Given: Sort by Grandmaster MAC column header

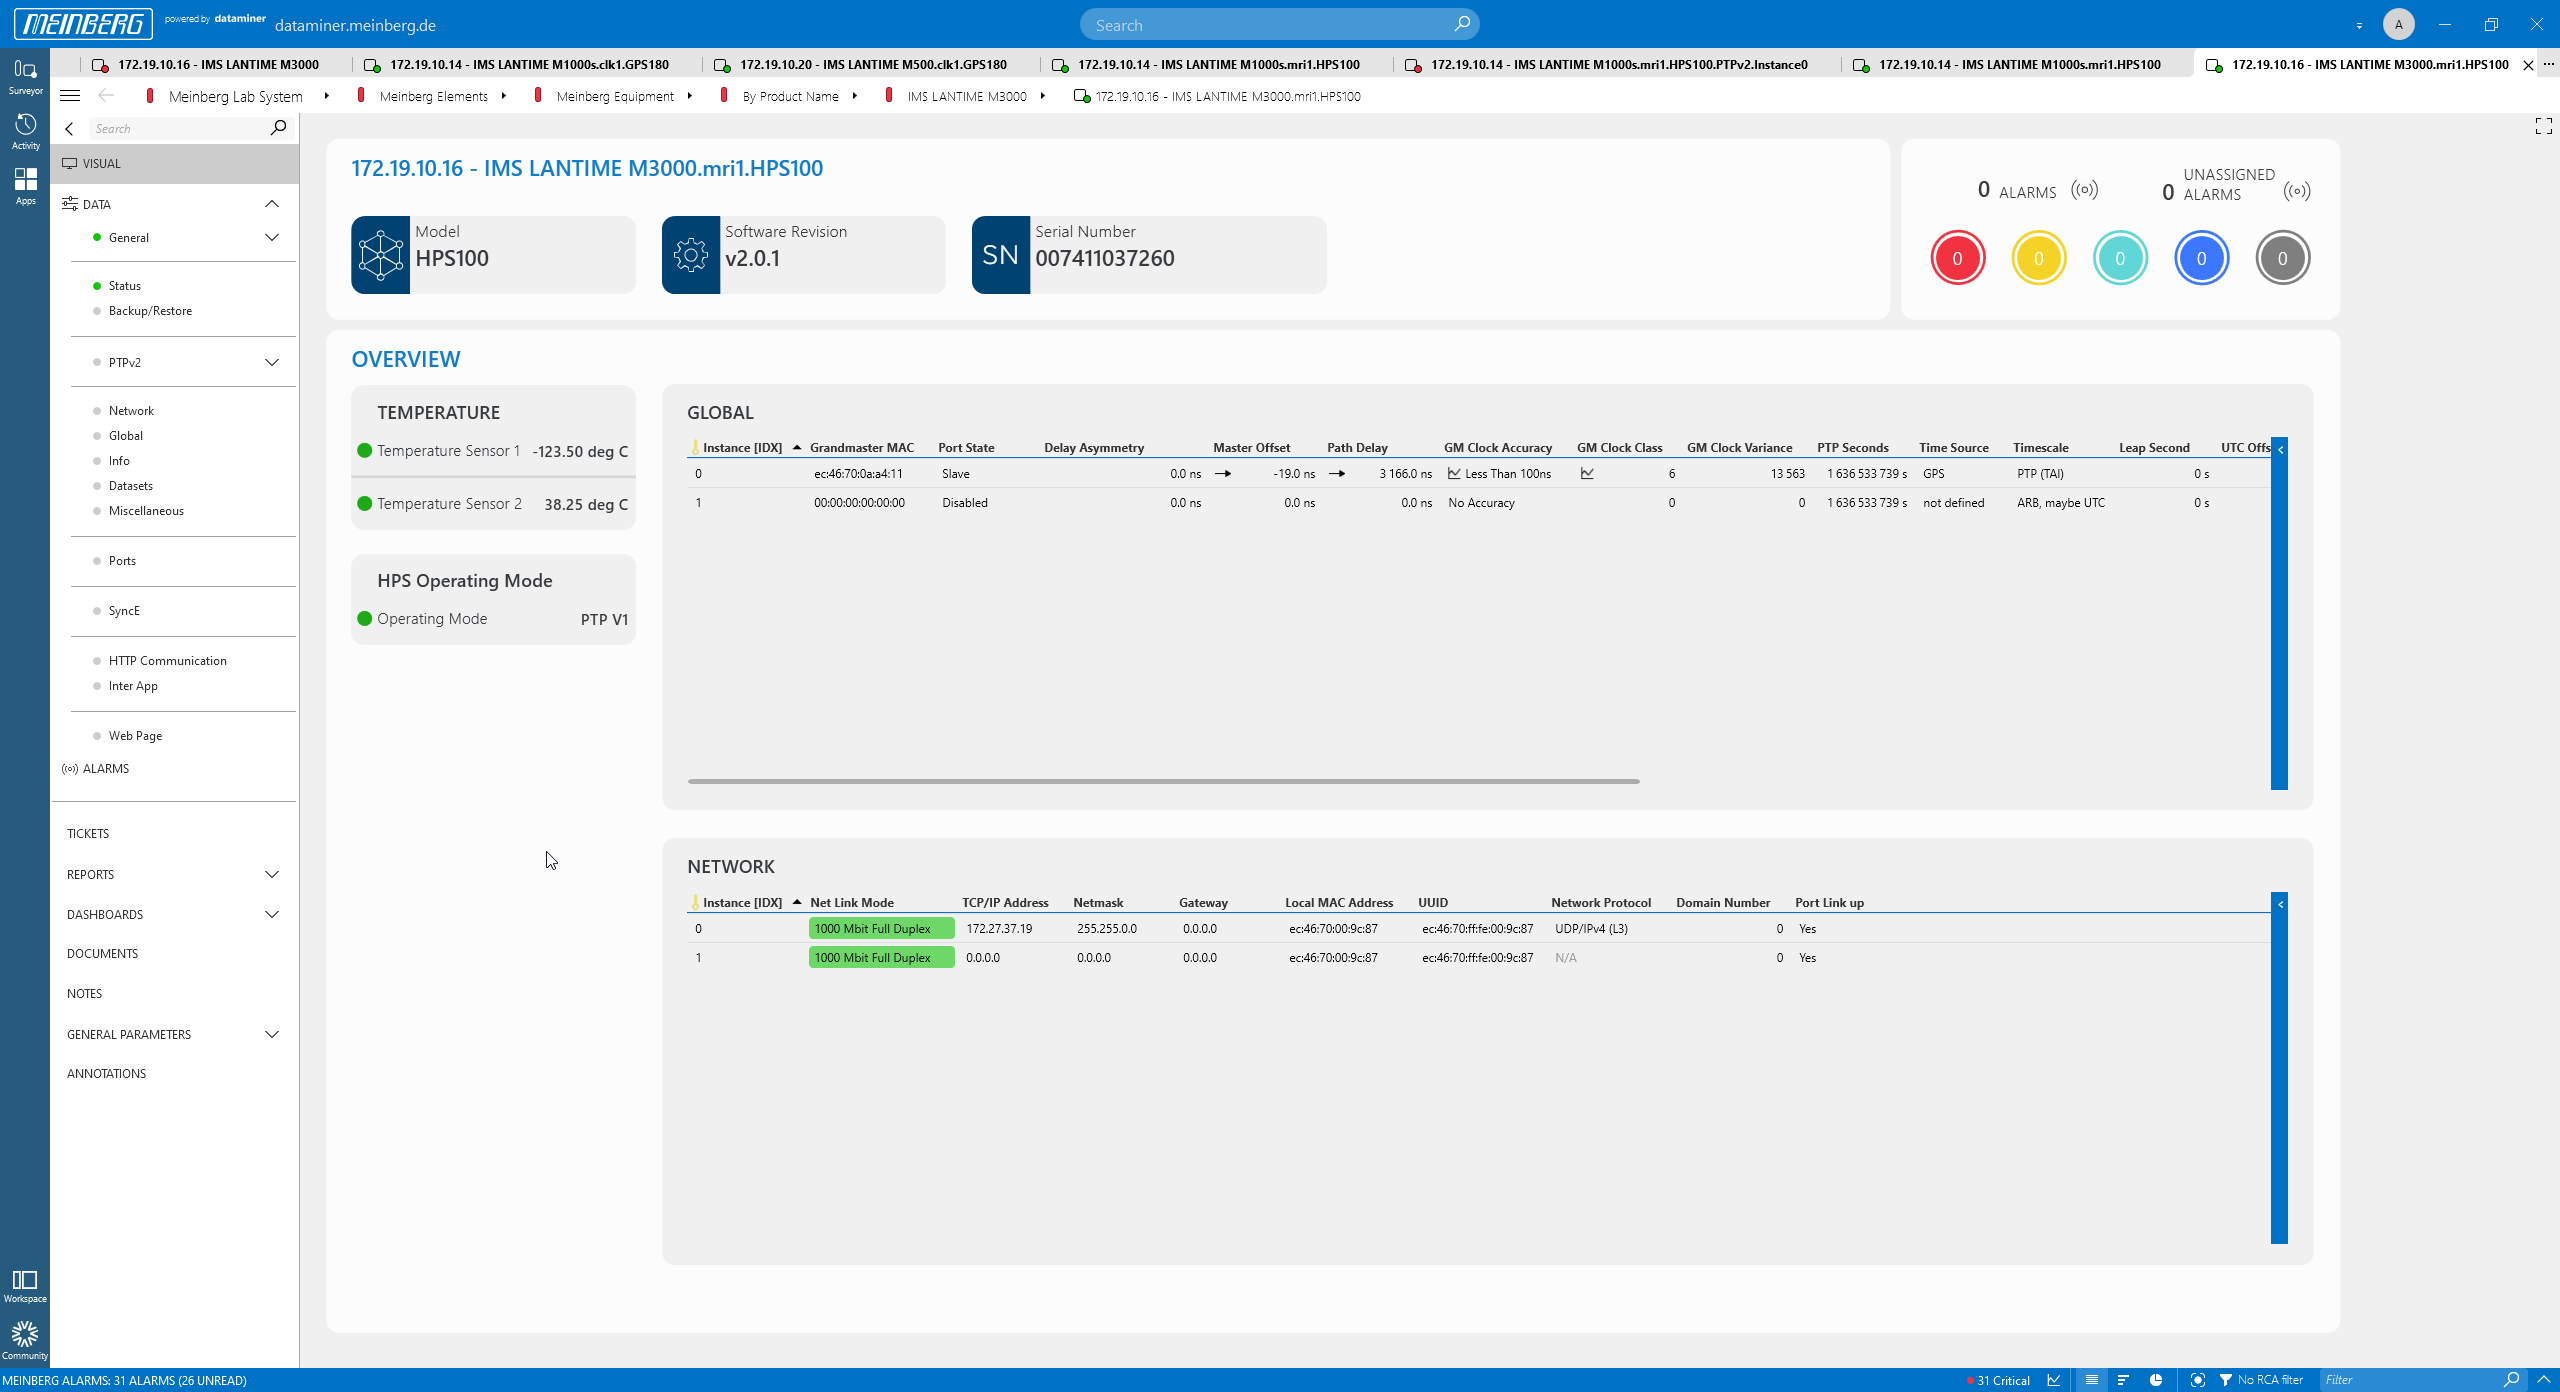Looking at the screenshot, I should pyautogui.click(x=862, y=448).
